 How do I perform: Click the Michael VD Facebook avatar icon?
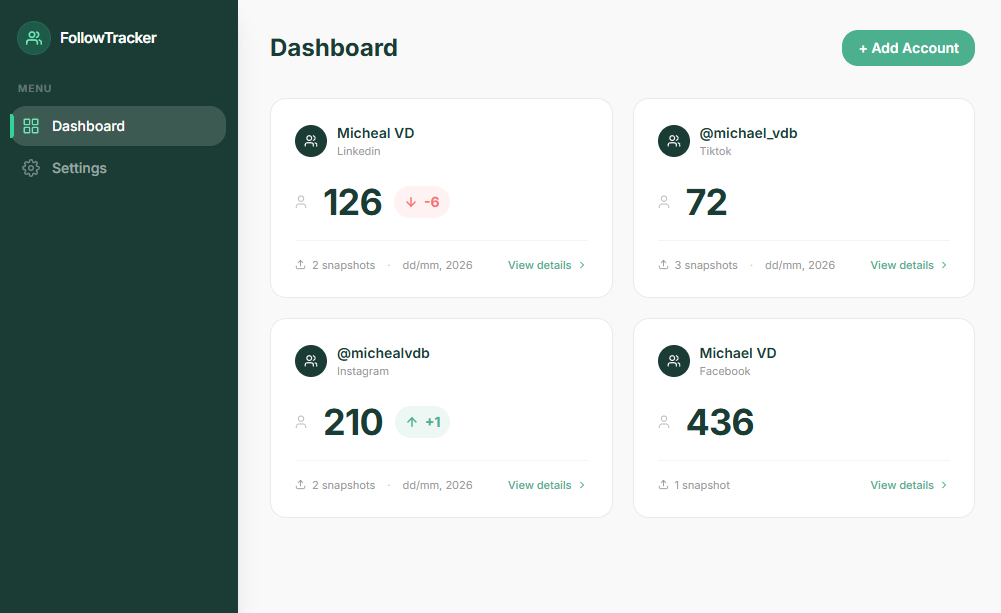point(674,361)
